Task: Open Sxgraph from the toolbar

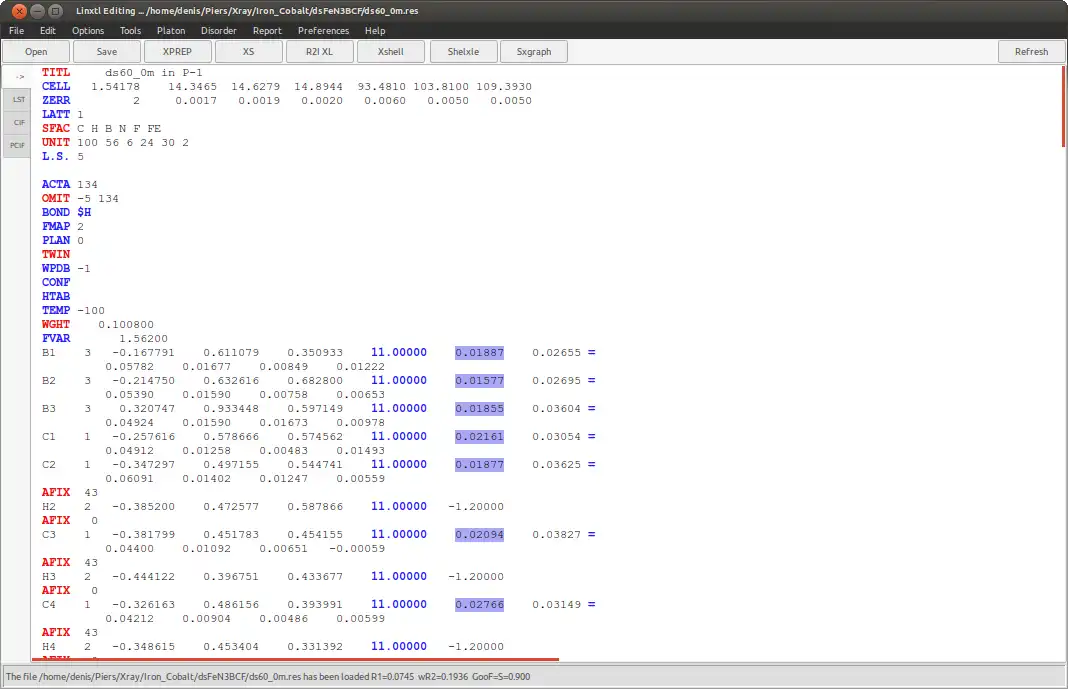Action: click(x=534, y=52)
